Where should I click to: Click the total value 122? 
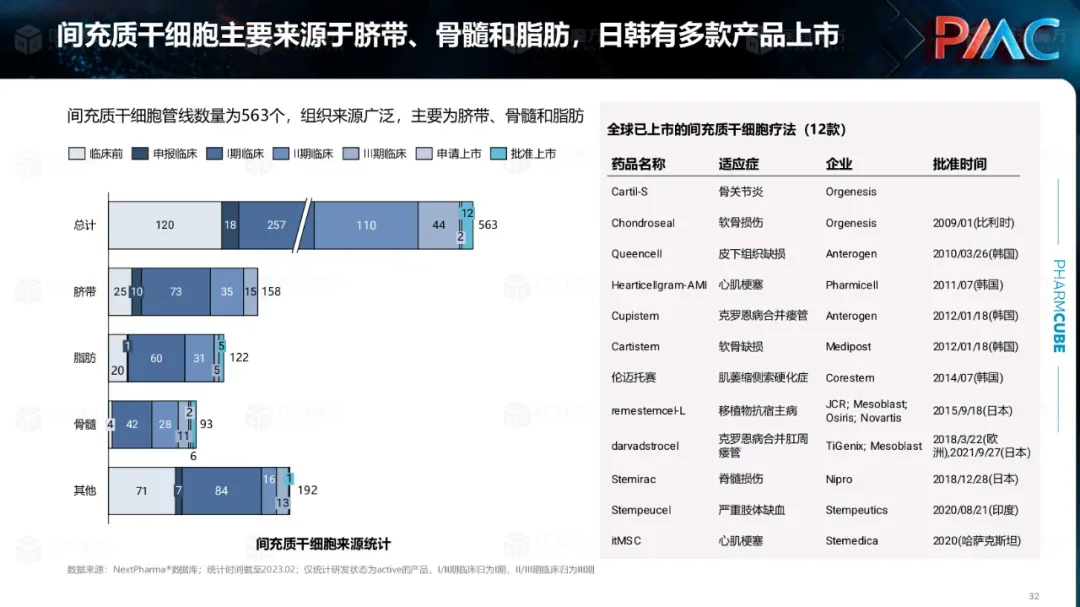coord(239,358)
